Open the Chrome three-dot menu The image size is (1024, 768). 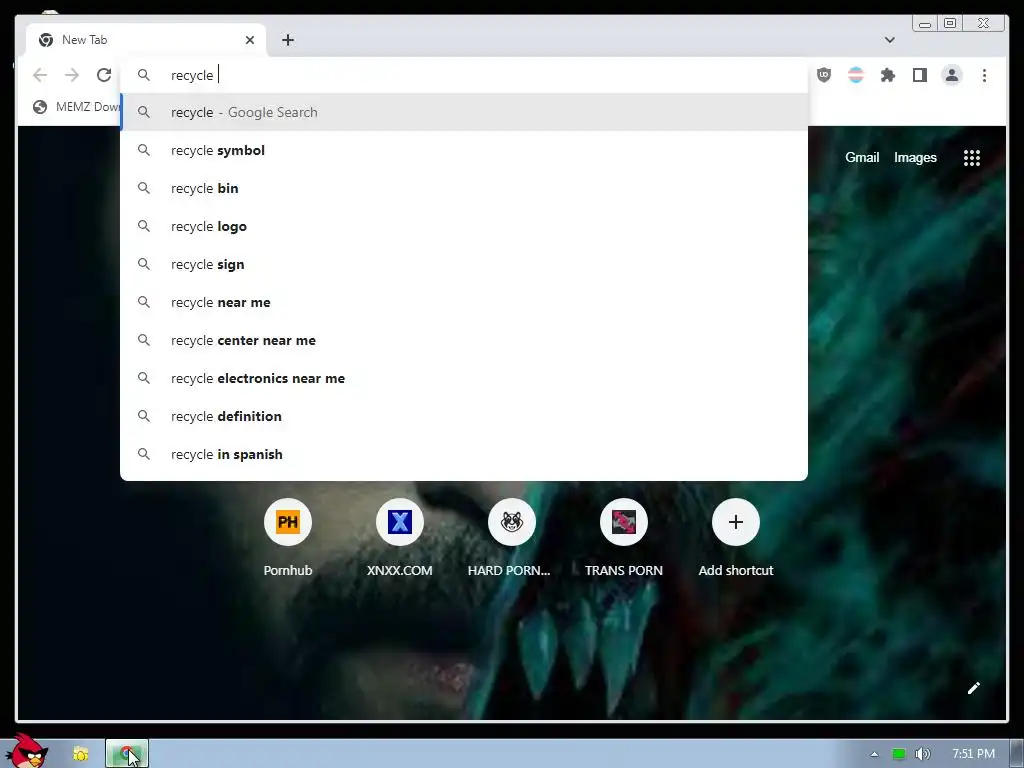(x=984, y=75)
